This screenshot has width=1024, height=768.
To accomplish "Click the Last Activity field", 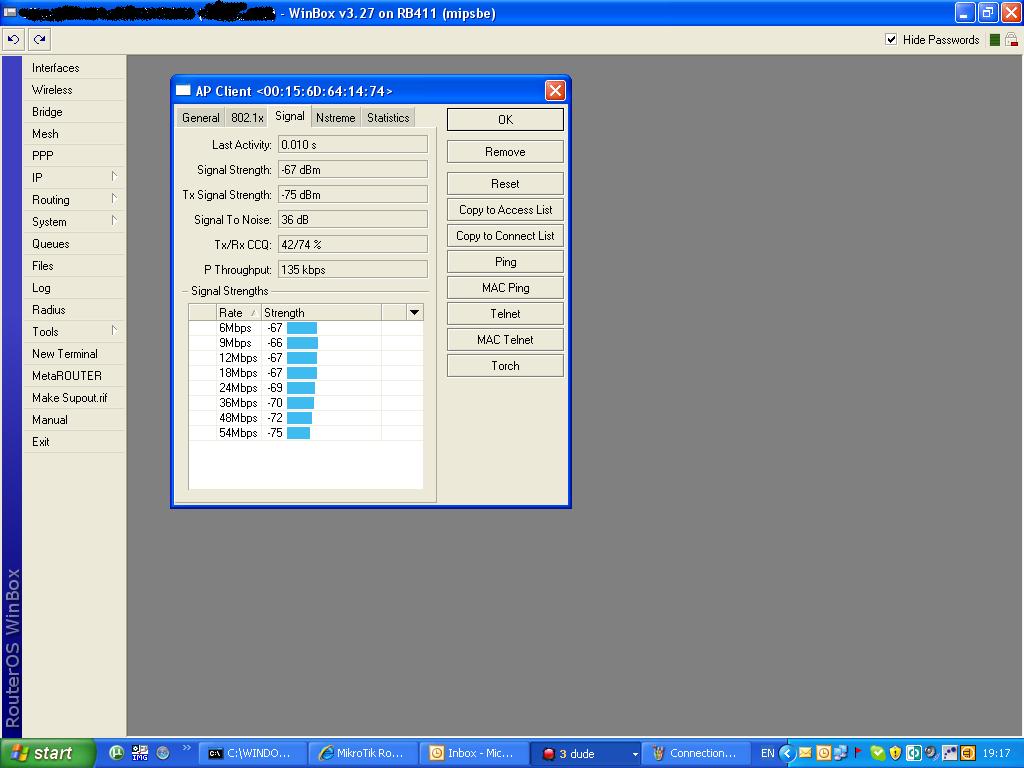I will 353,144.
